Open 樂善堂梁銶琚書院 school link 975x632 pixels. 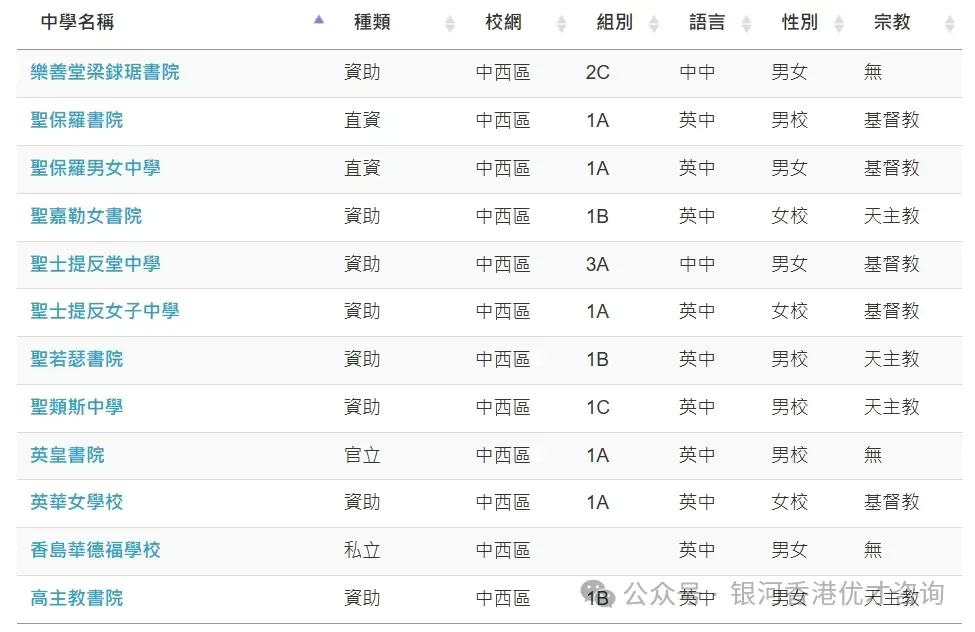pos(105,72)
